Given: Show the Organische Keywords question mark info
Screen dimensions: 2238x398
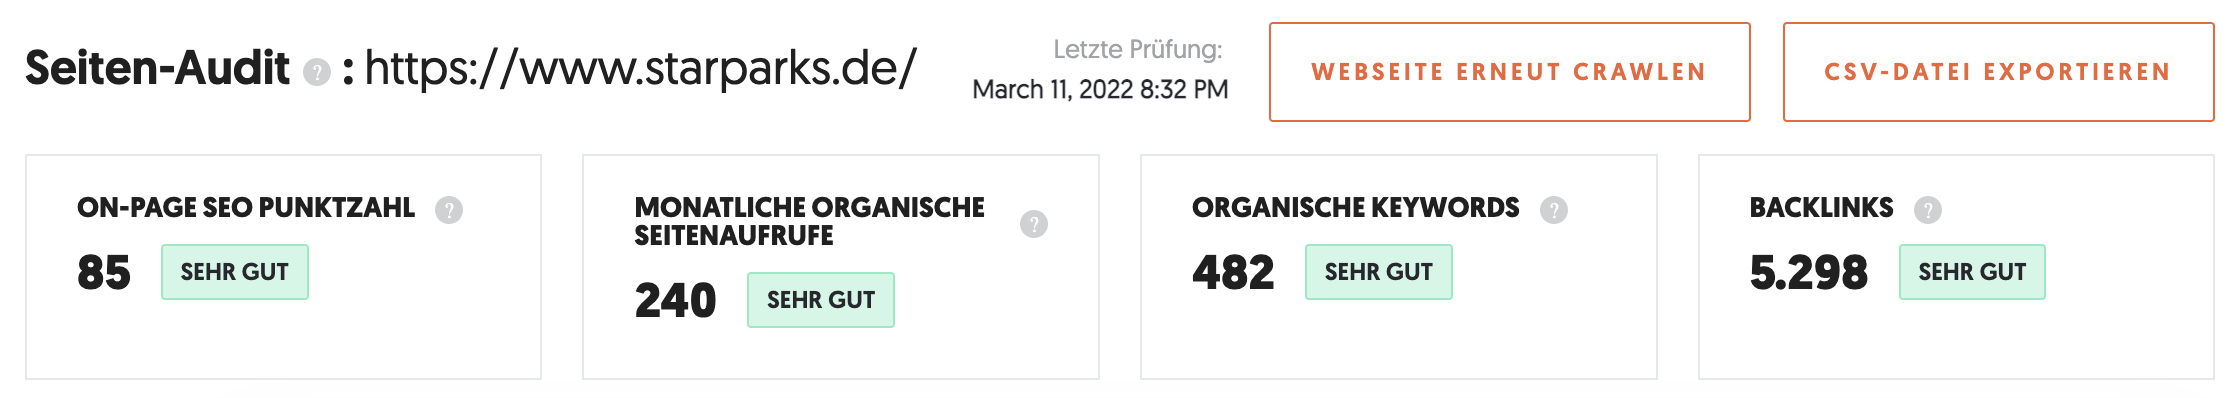Looking at the screenshot, I should click(x=1554, y=210).
